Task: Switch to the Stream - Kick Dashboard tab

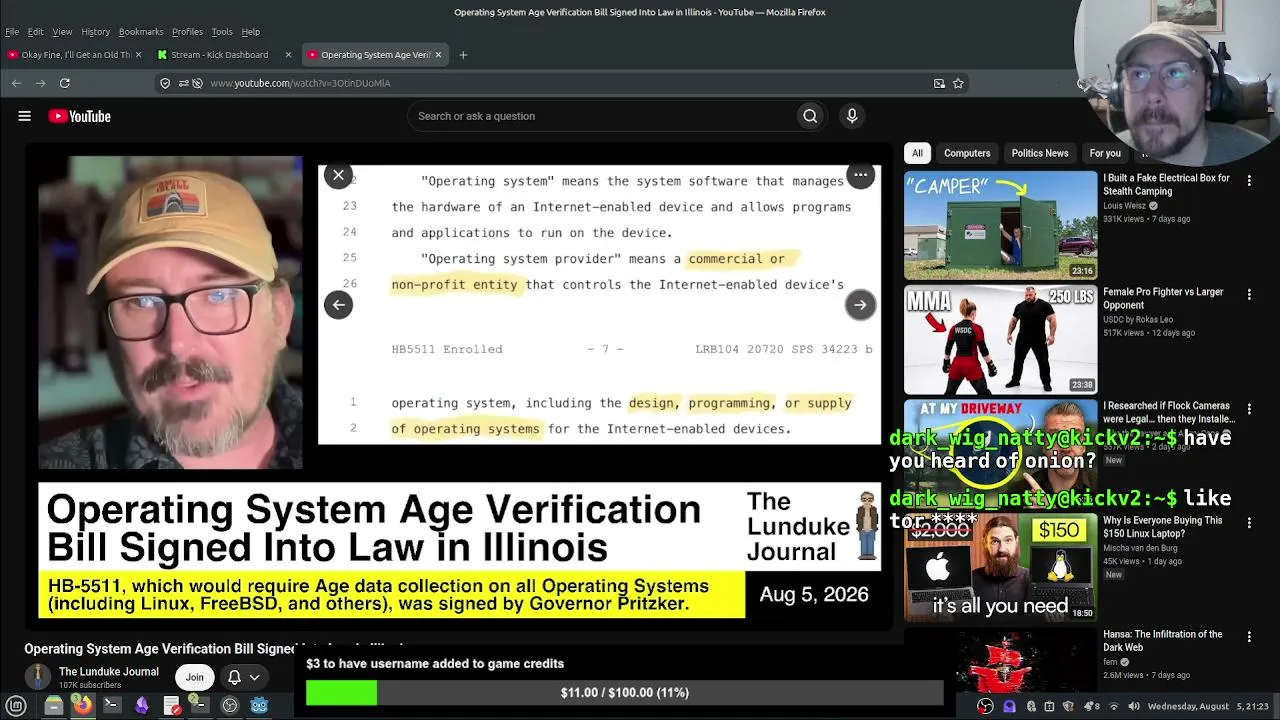Action: click(225, 55)
